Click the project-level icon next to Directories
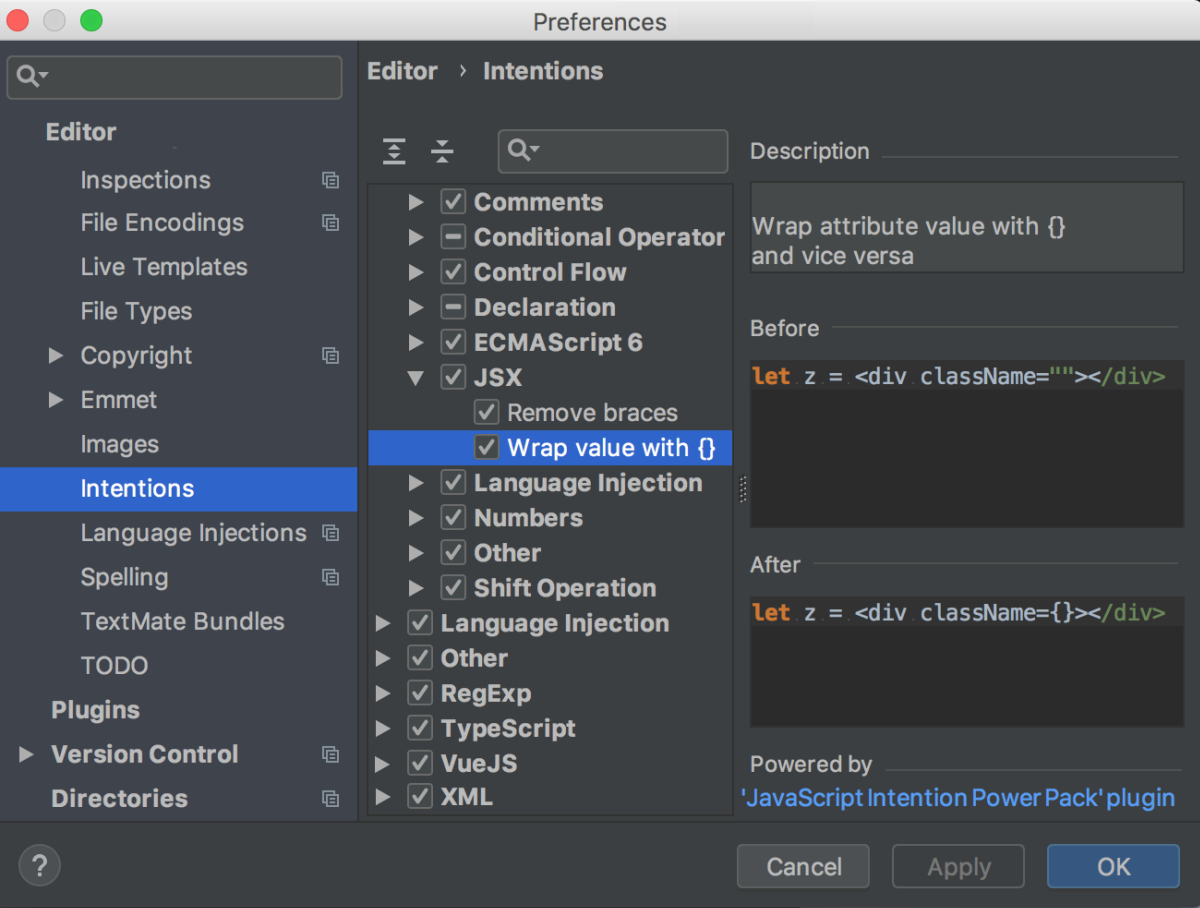Image resolution: width=1200 pixels, height=908 pixels. pyautogui.click(x=330, y=799)
